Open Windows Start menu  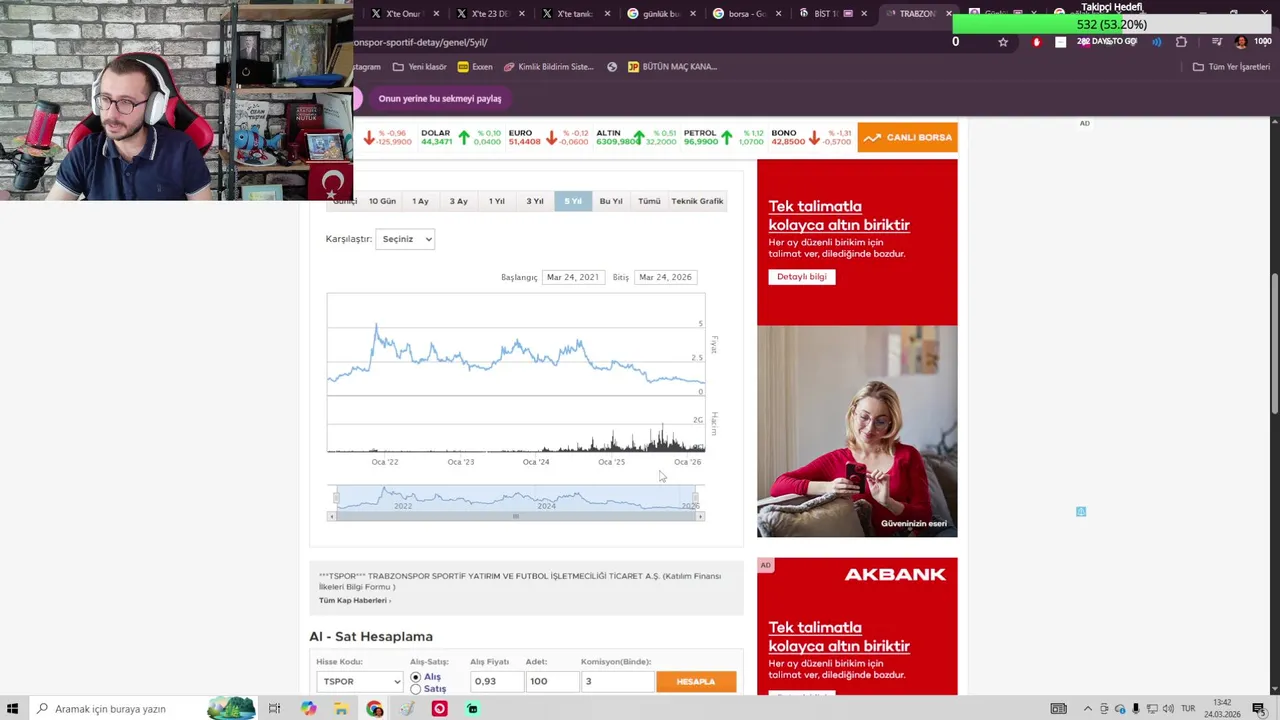pyautogui.click(x=13, y=709)
